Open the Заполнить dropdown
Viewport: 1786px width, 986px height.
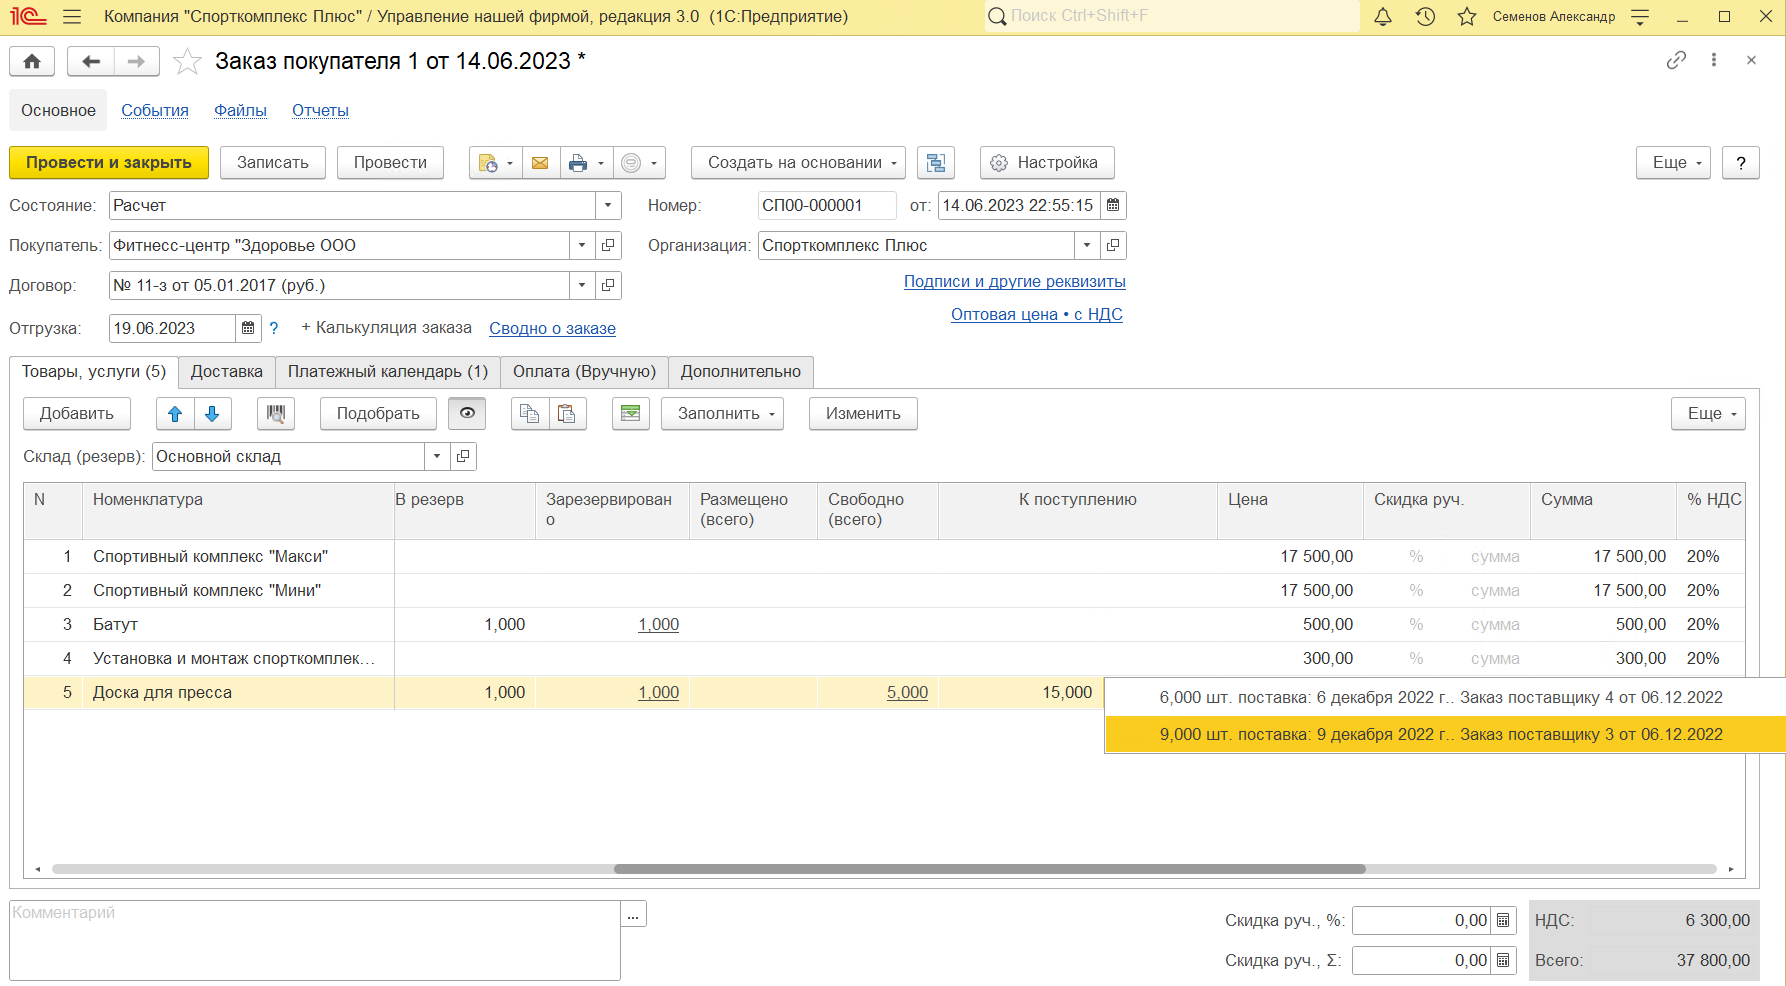coord(722,414)
